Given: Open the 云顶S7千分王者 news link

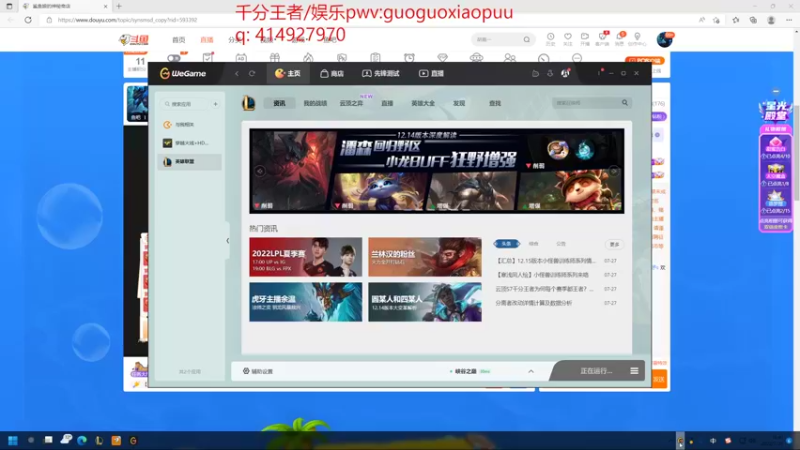Looking at the screenshot, I should pos(544,289).
